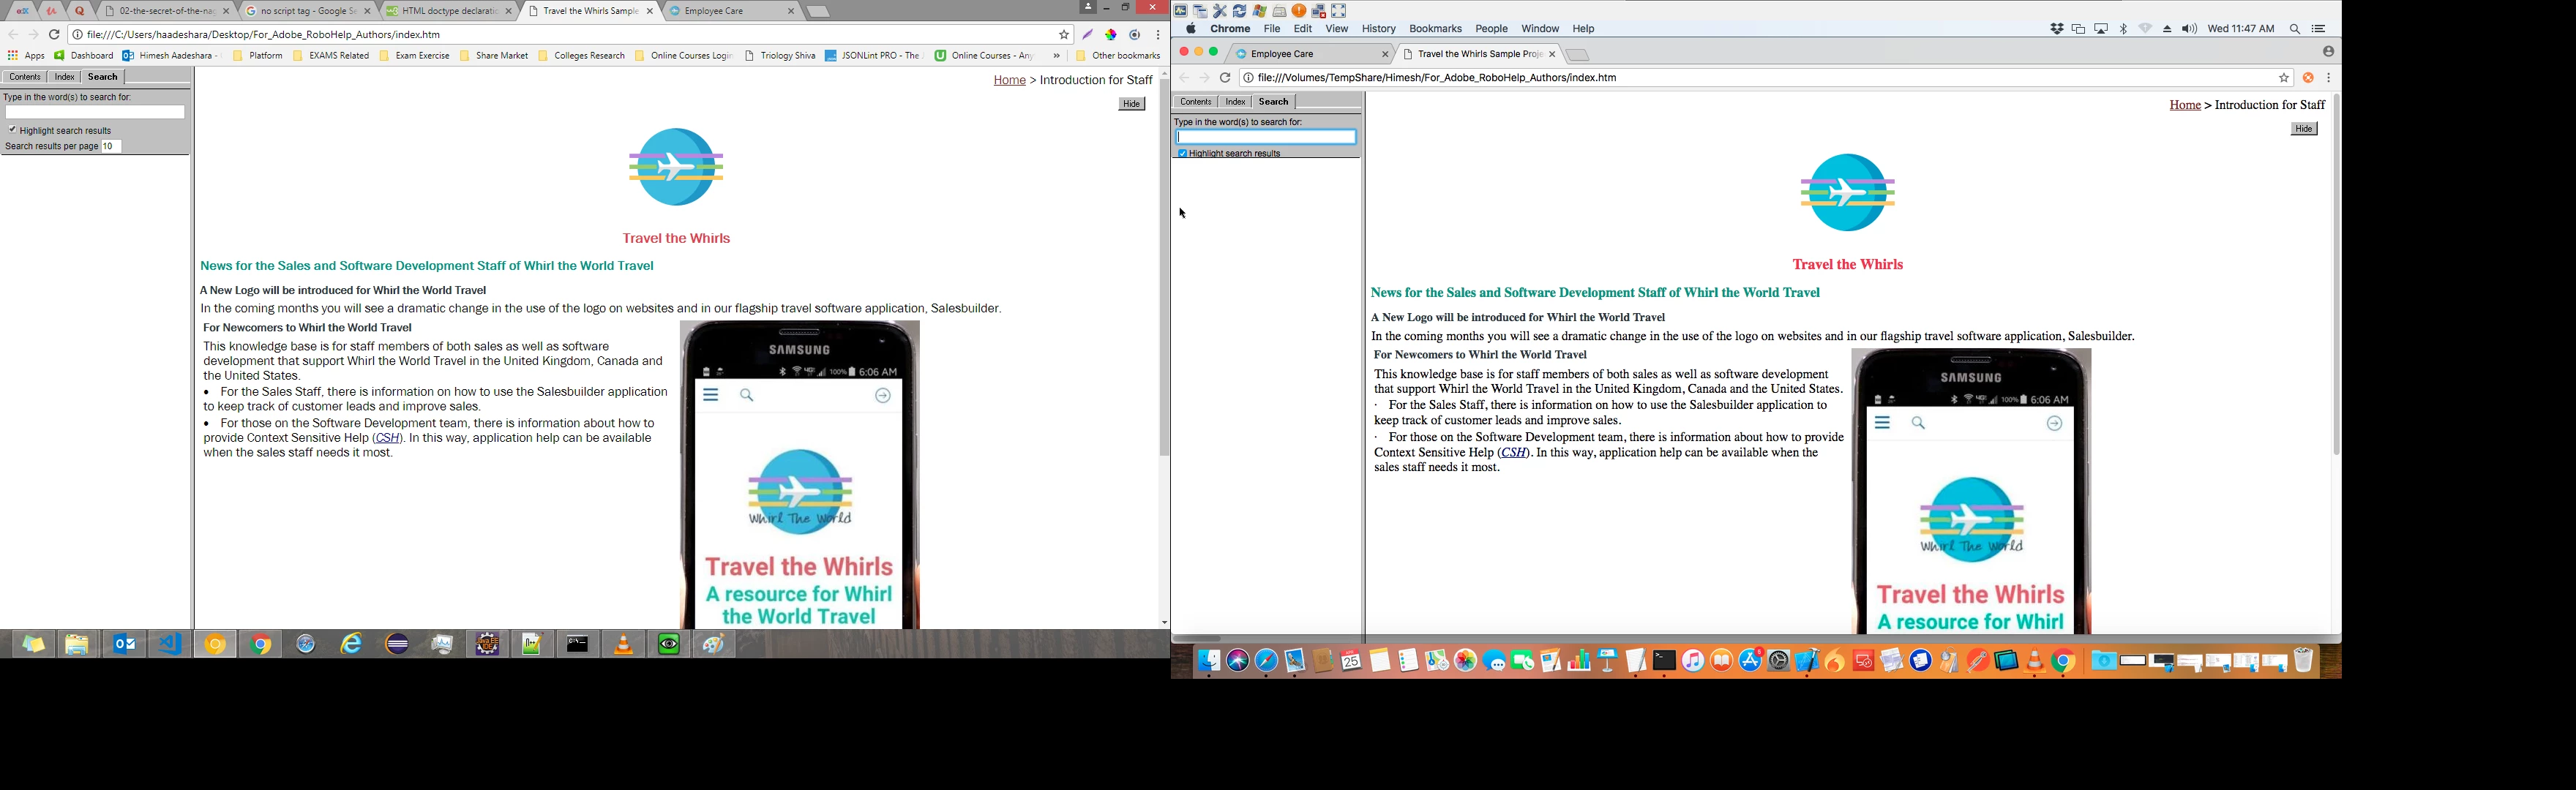This screenshot has width=2576, height=790.
Task: Click Hide button in the Mac window
Action: tap(2304, 129)
